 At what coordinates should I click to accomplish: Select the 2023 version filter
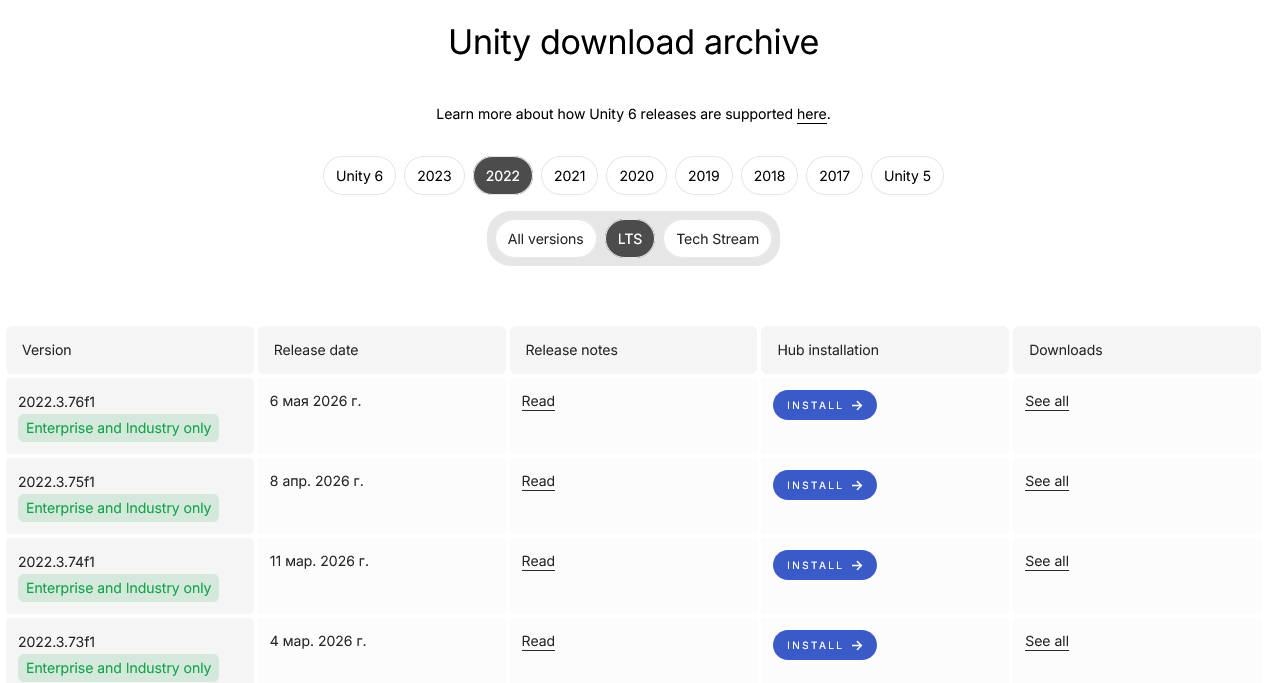tap(434, 176)
